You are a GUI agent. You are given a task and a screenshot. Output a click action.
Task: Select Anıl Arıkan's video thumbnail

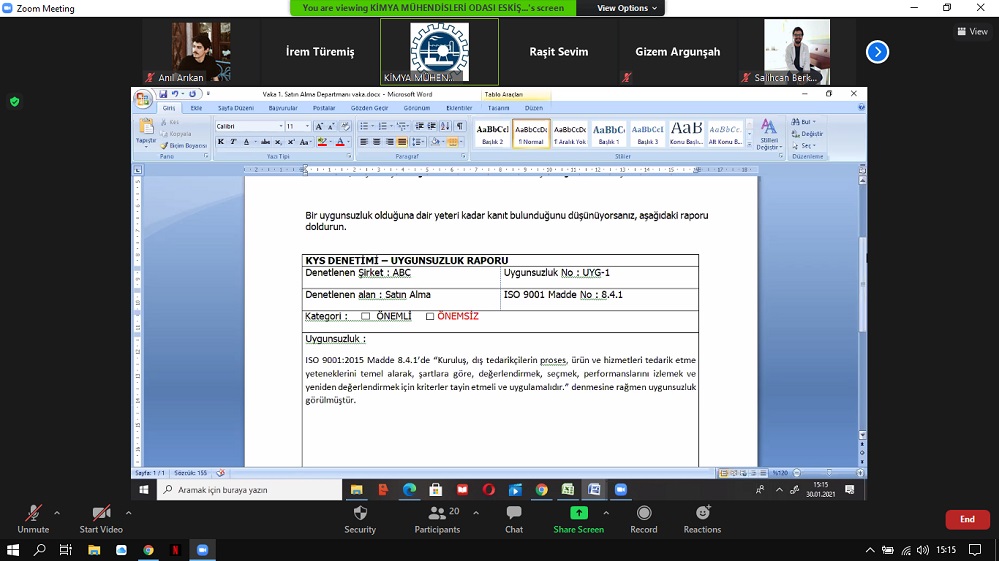point(200,52)
